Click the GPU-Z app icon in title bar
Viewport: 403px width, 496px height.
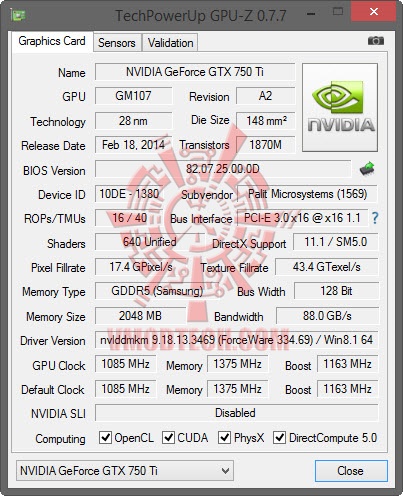click(x=18, y=15)
